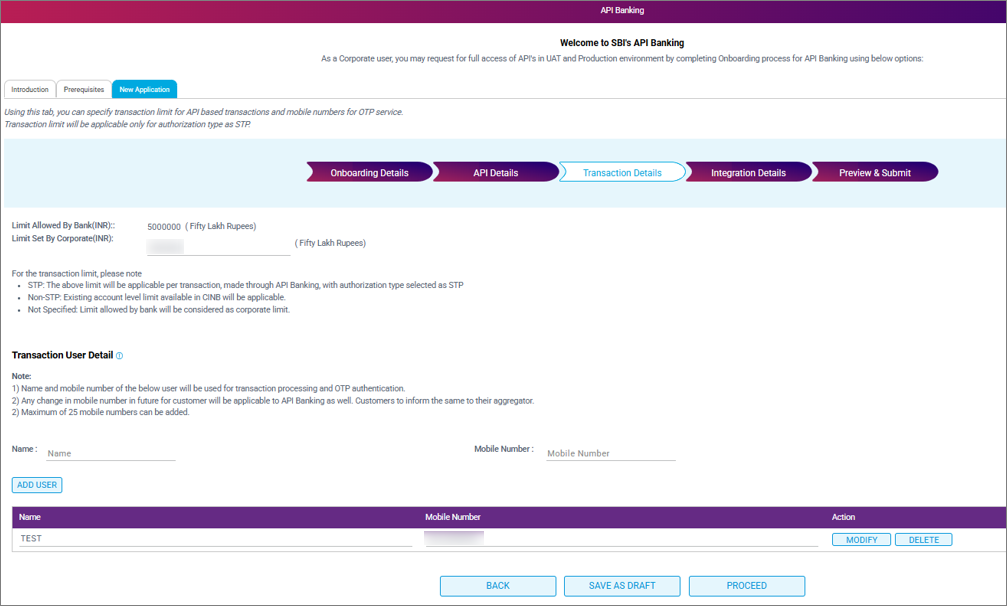Click the masked mobile number in table row
Screen dimensions: 1007x606
(455, 539)
